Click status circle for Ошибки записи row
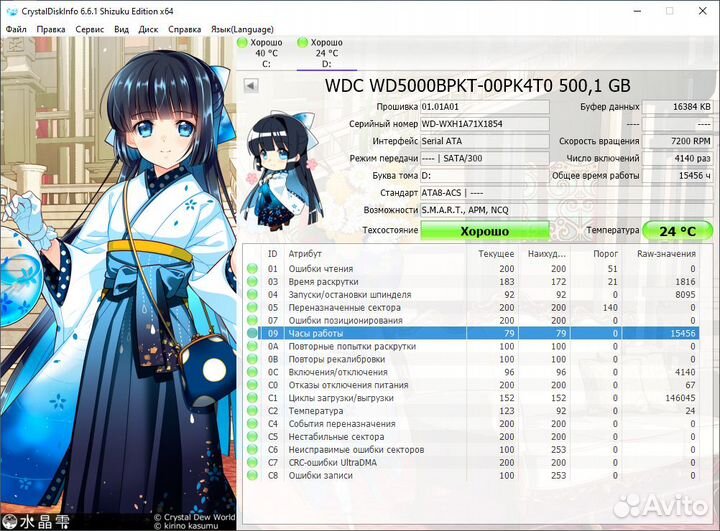 [252, 475]
